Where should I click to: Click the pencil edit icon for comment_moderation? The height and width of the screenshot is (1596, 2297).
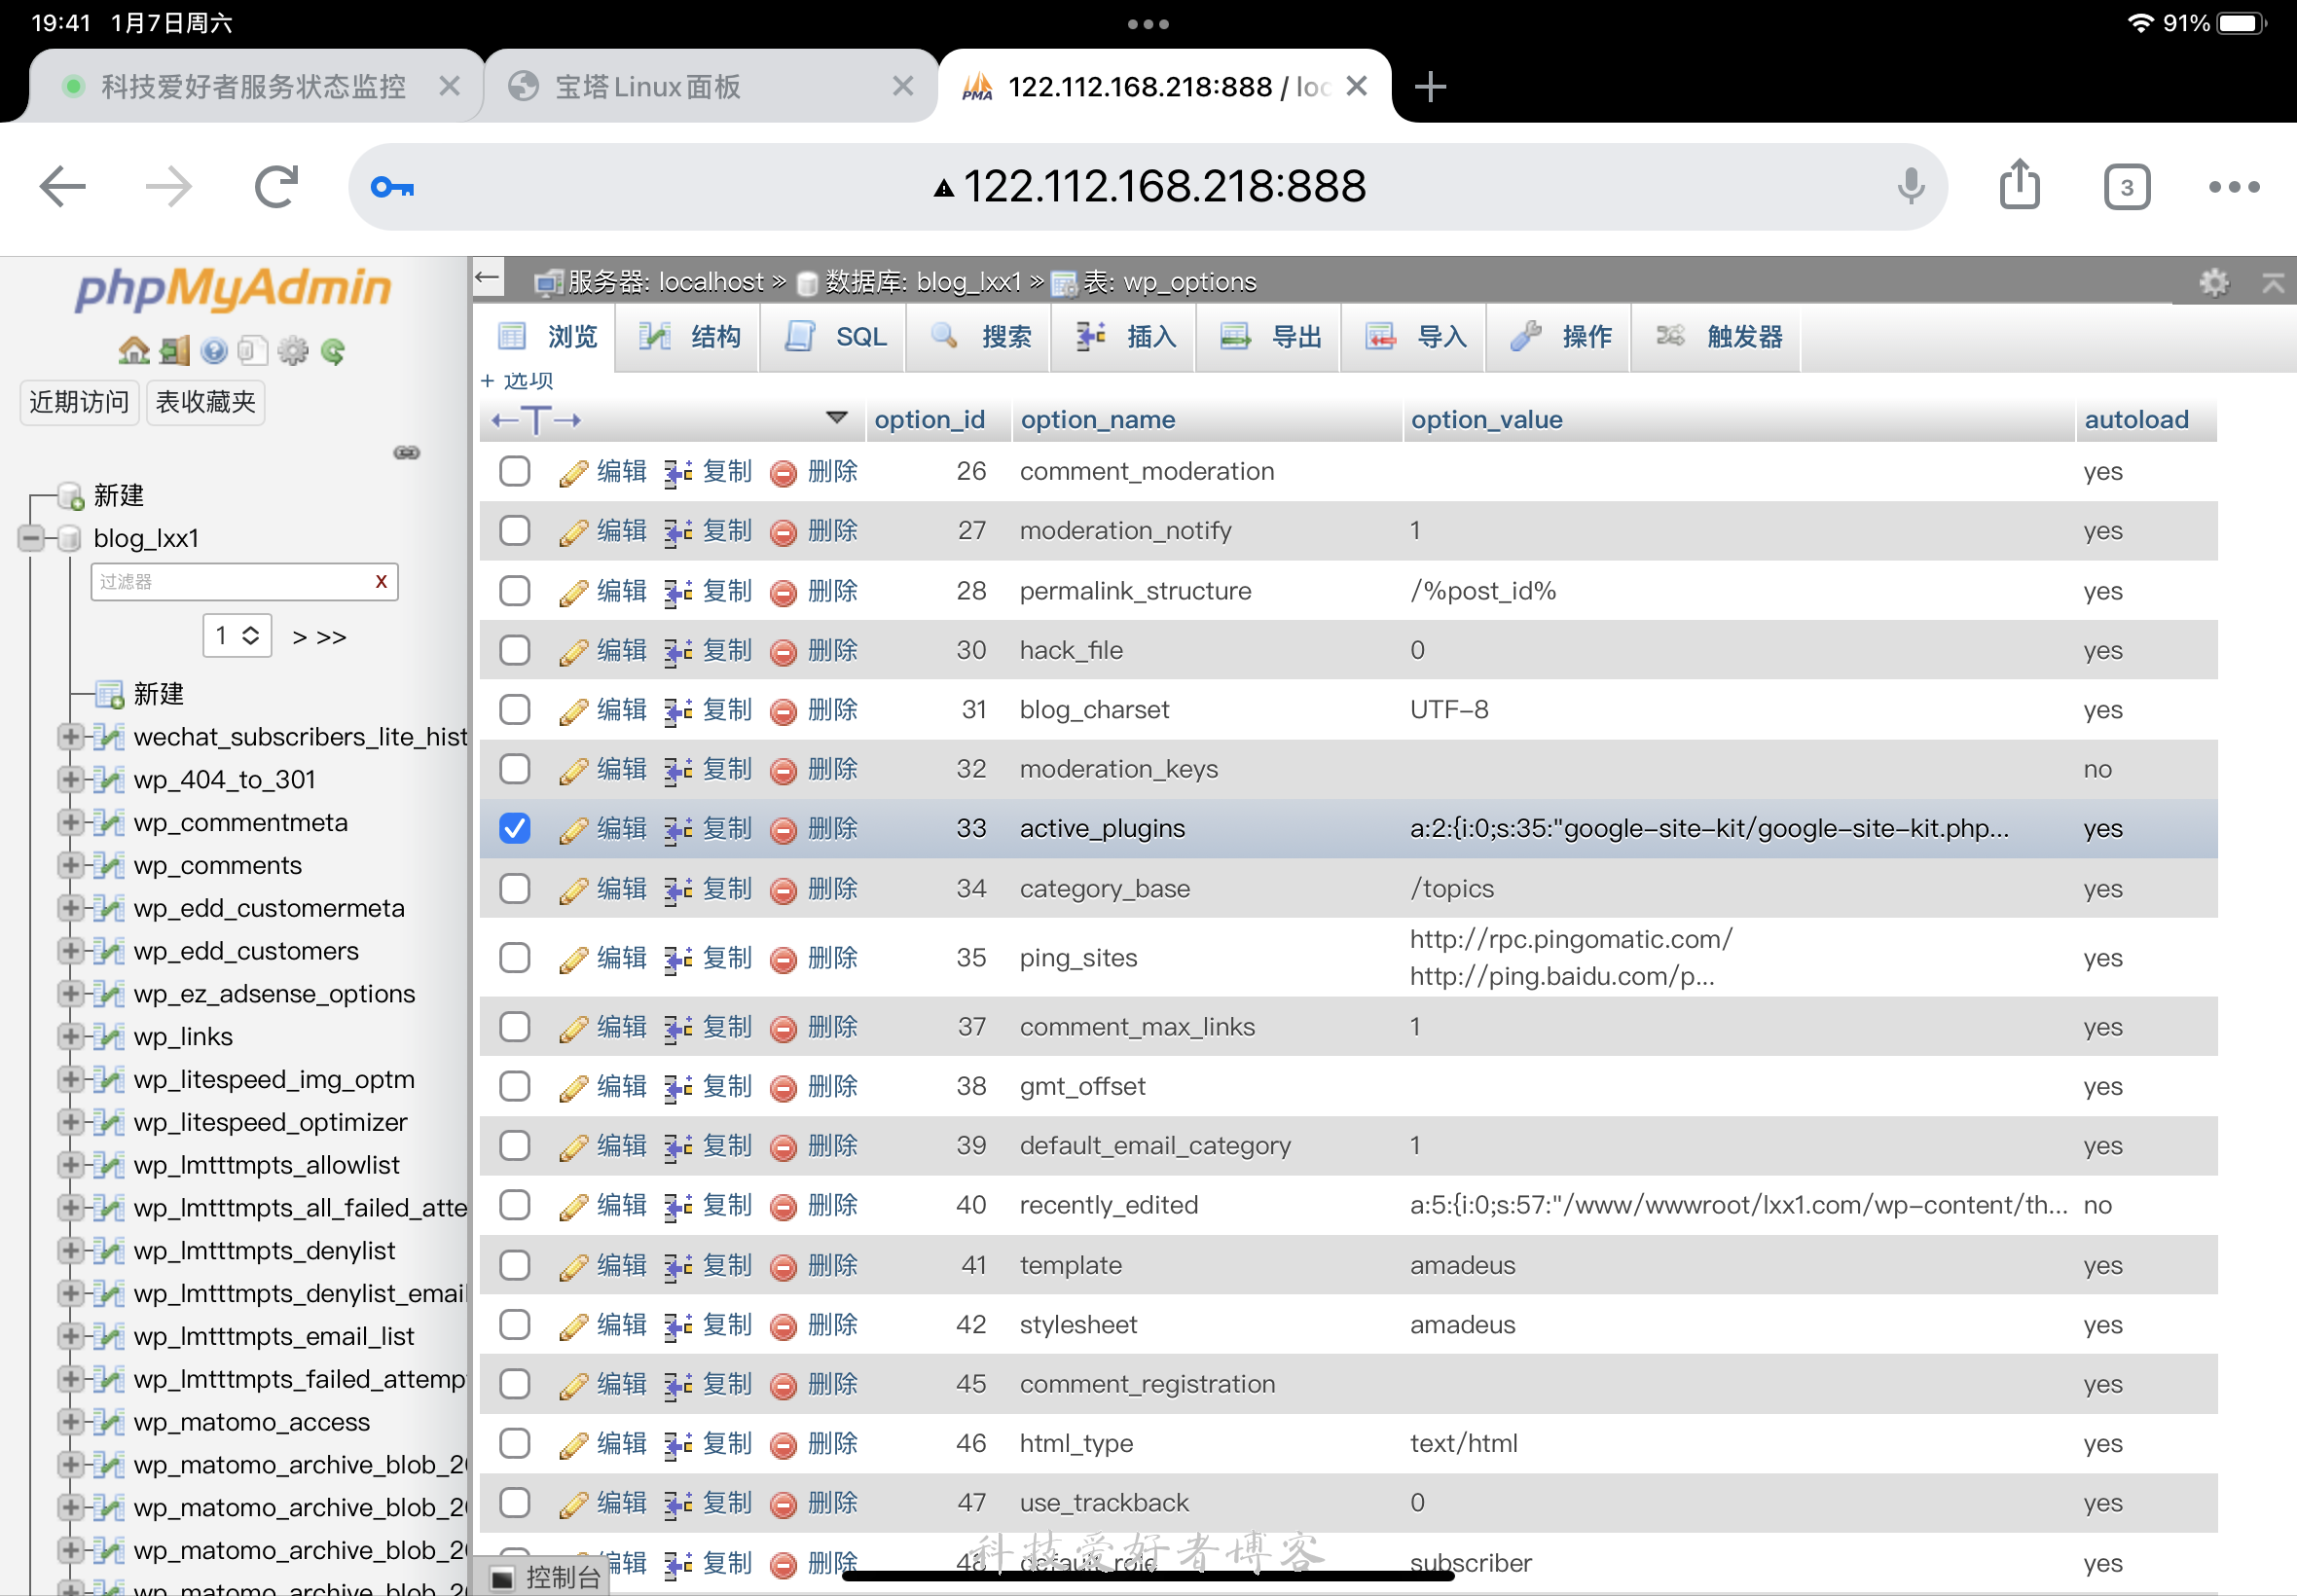click(x=573, y=472)
